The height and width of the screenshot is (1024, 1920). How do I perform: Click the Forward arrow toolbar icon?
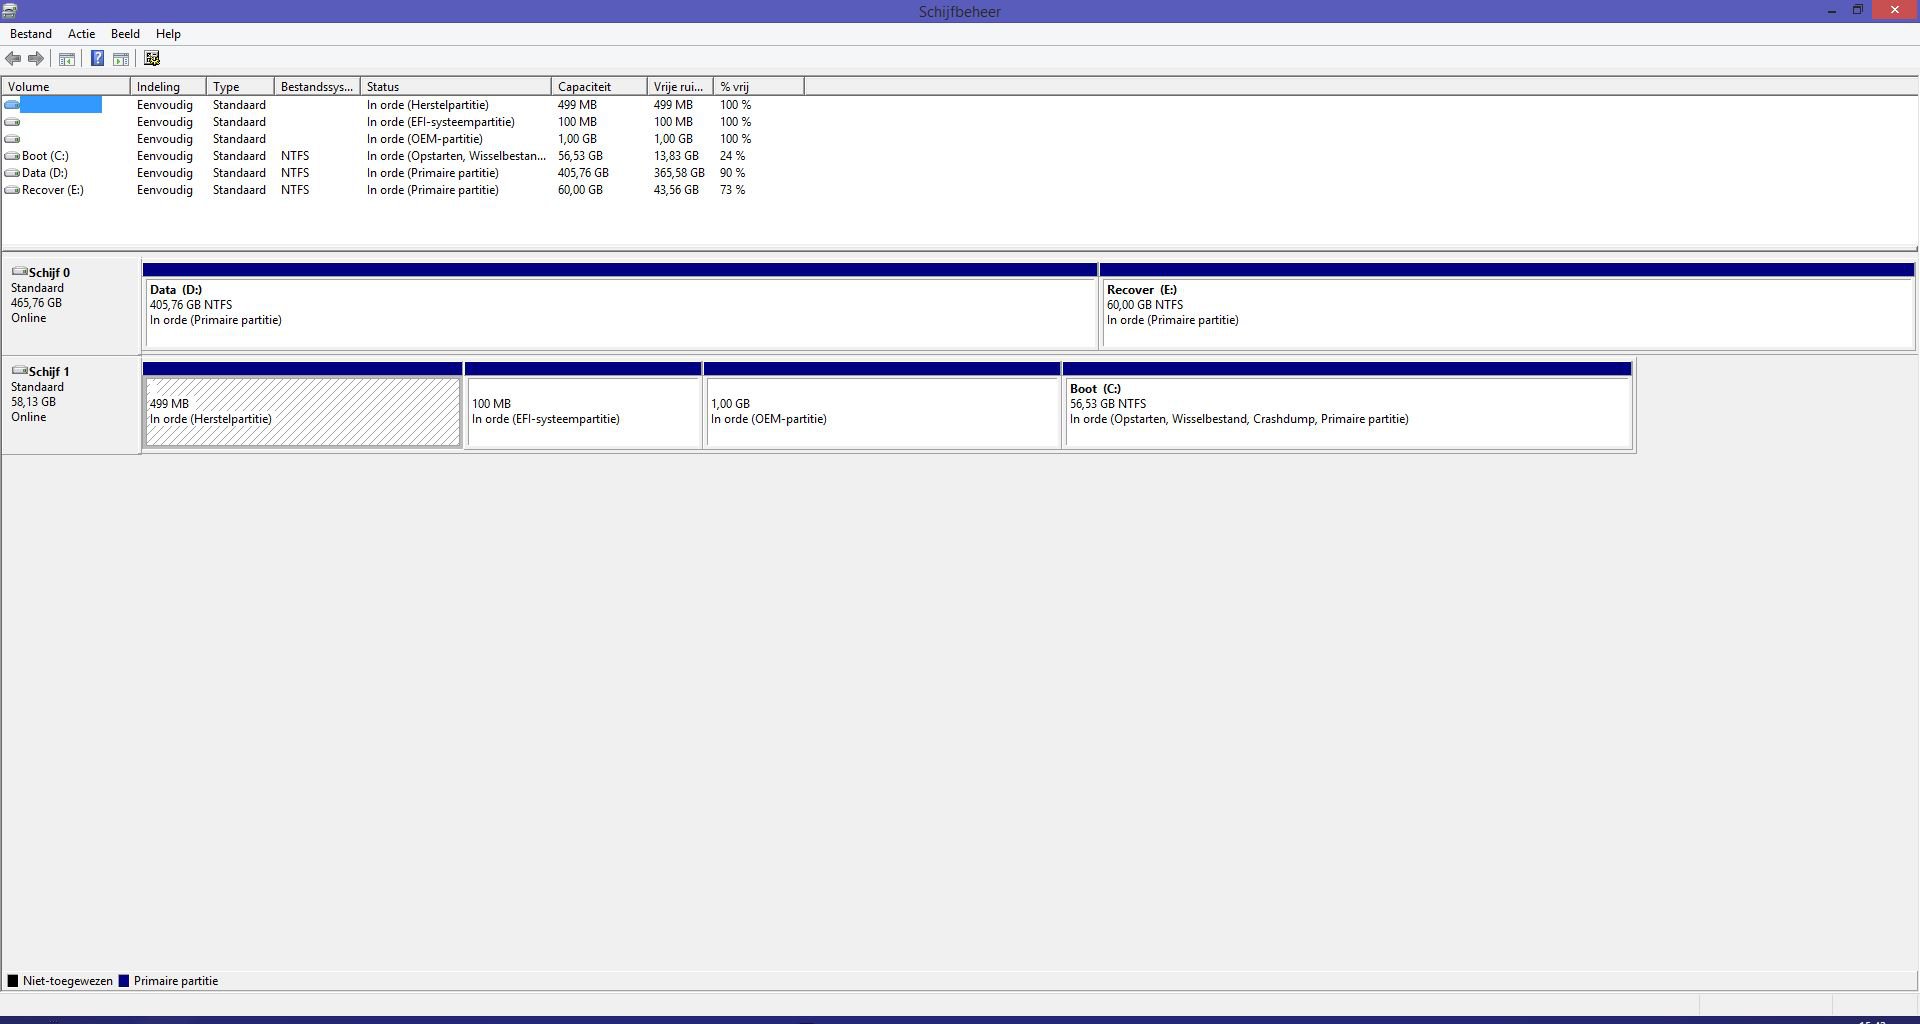point(36,59)
